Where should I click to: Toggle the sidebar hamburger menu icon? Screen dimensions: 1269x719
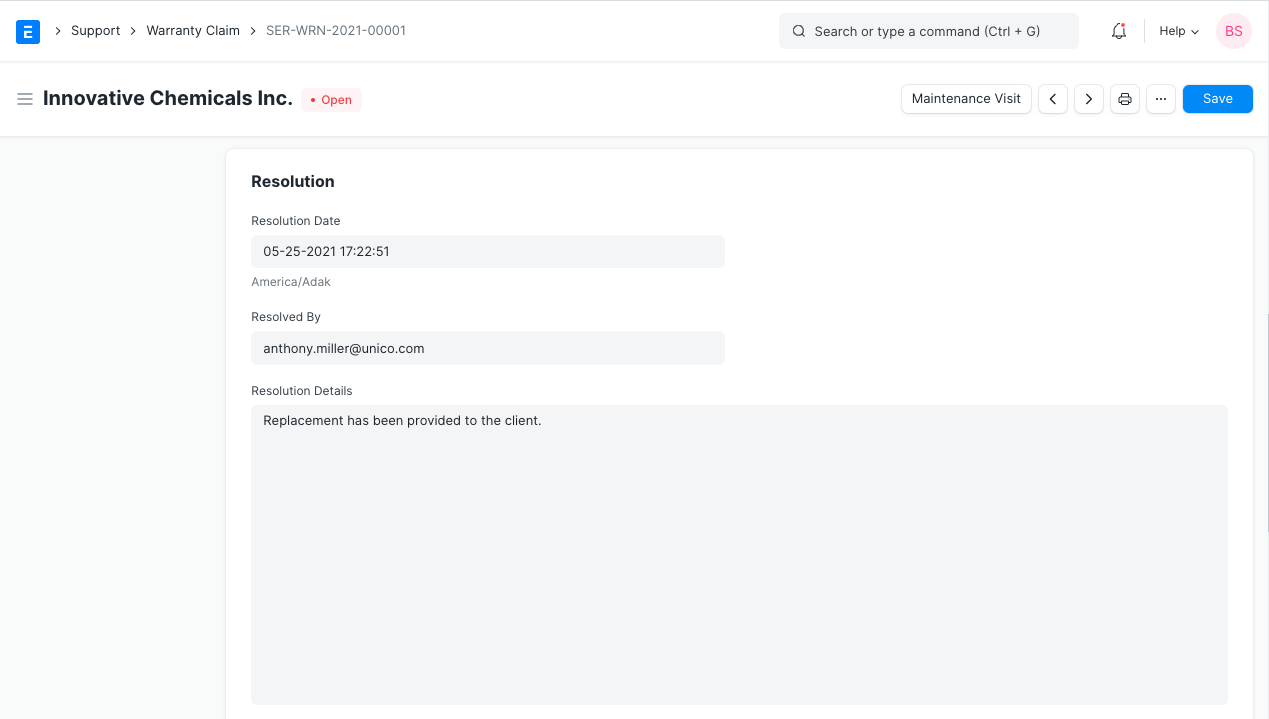pyautogui.click(x=25, y=99)
